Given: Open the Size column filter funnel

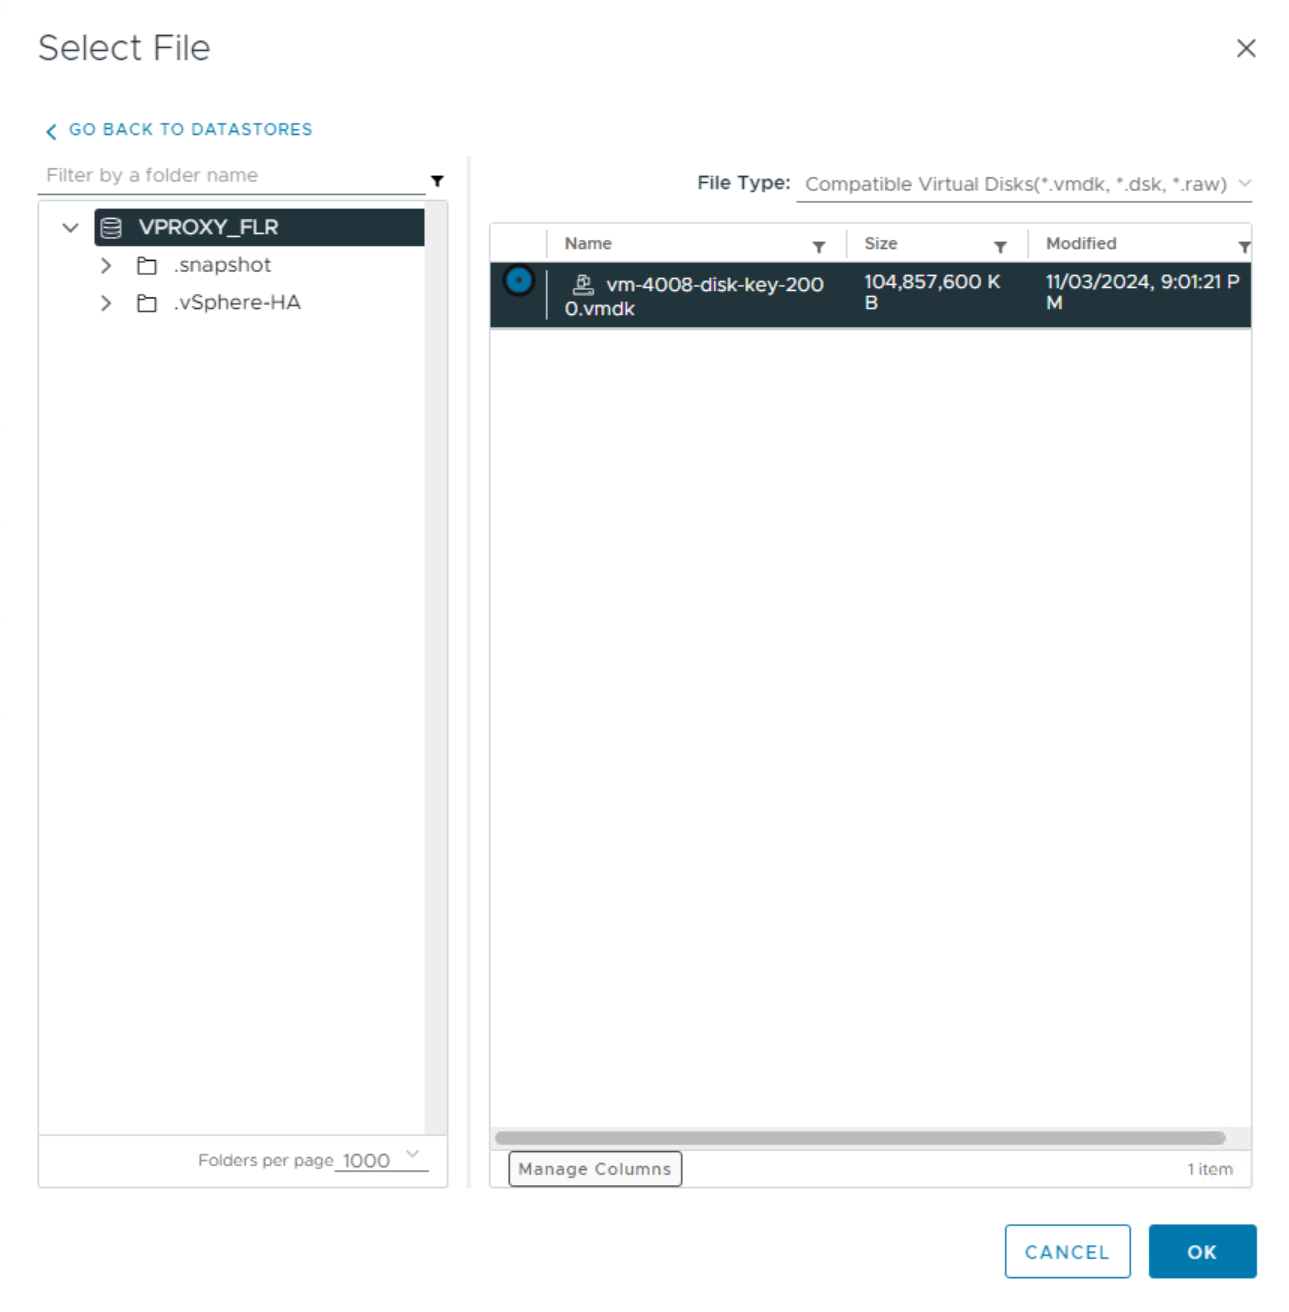Looking at the screenshot, I should click(1001, 245).
